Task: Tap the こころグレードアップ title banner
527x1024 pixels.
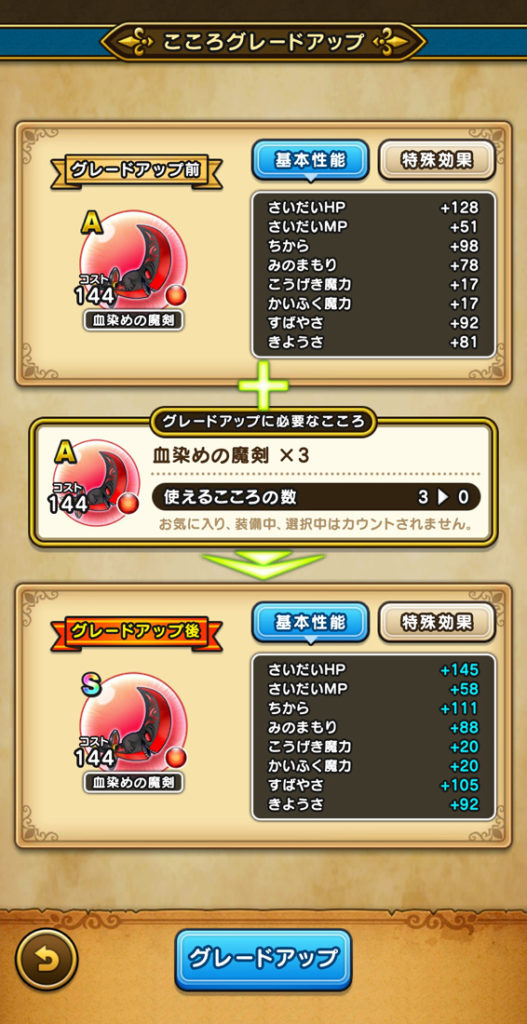Action: (x=263, y=42)
